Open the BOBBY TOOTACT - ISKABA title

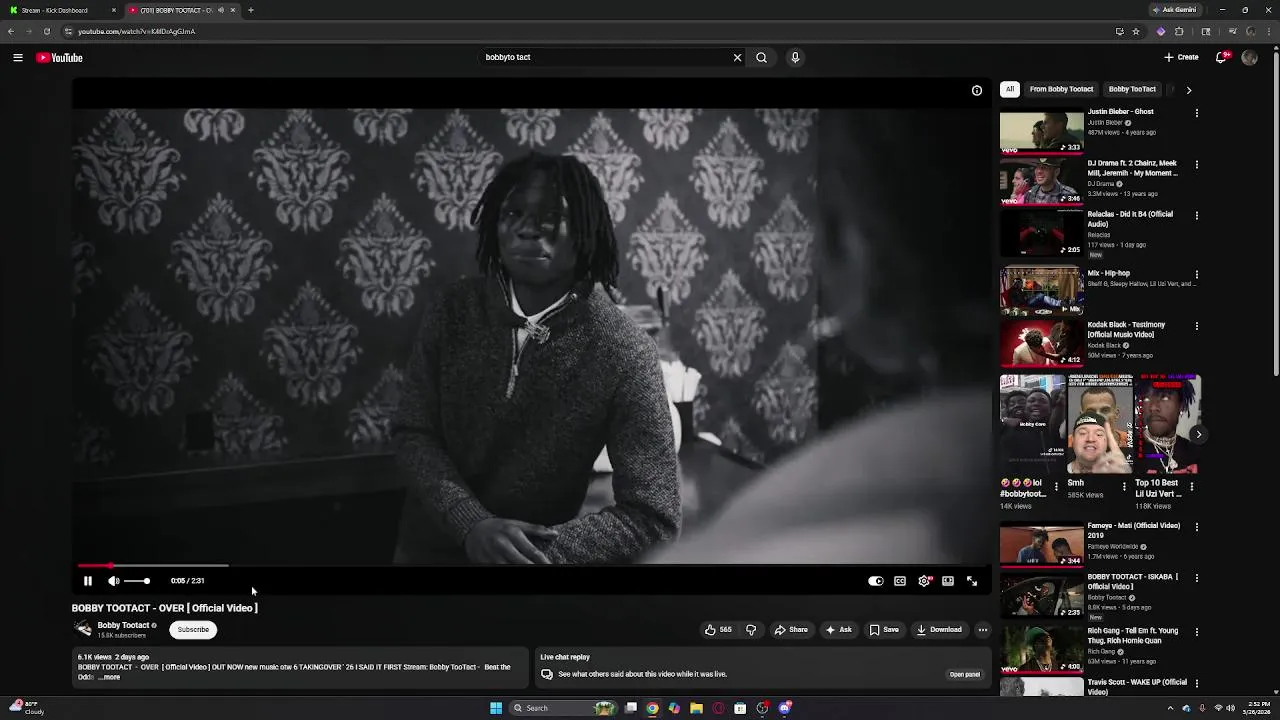pyautogui.click(x=1133, y=582)
